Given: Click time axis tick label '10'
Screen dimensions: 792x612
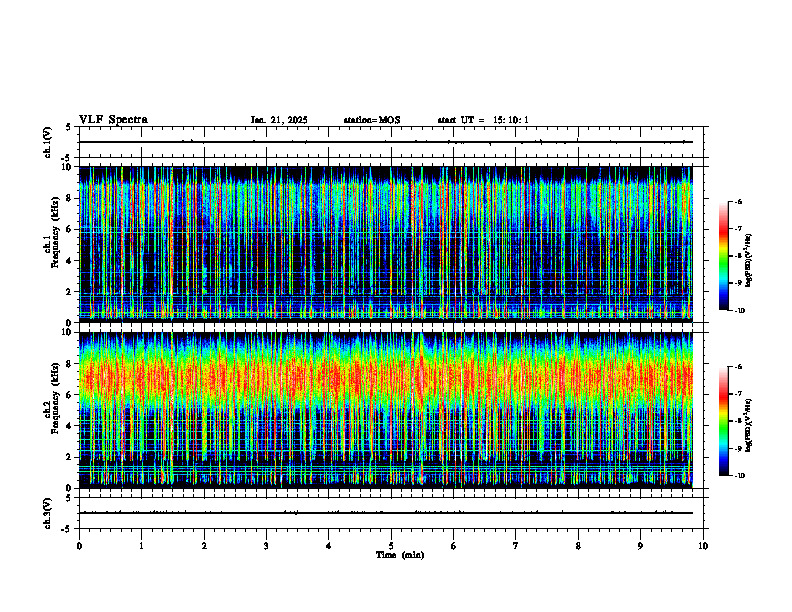Looking at the screenshot, I should 703,546.
